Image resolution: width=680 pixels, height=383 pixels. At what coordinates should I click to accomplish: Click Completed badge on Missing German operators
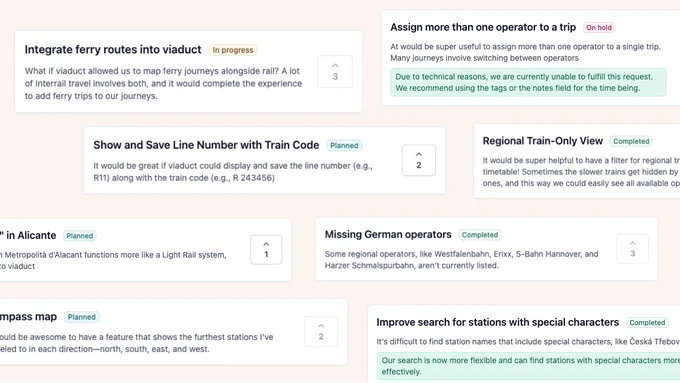click(480, 235)
